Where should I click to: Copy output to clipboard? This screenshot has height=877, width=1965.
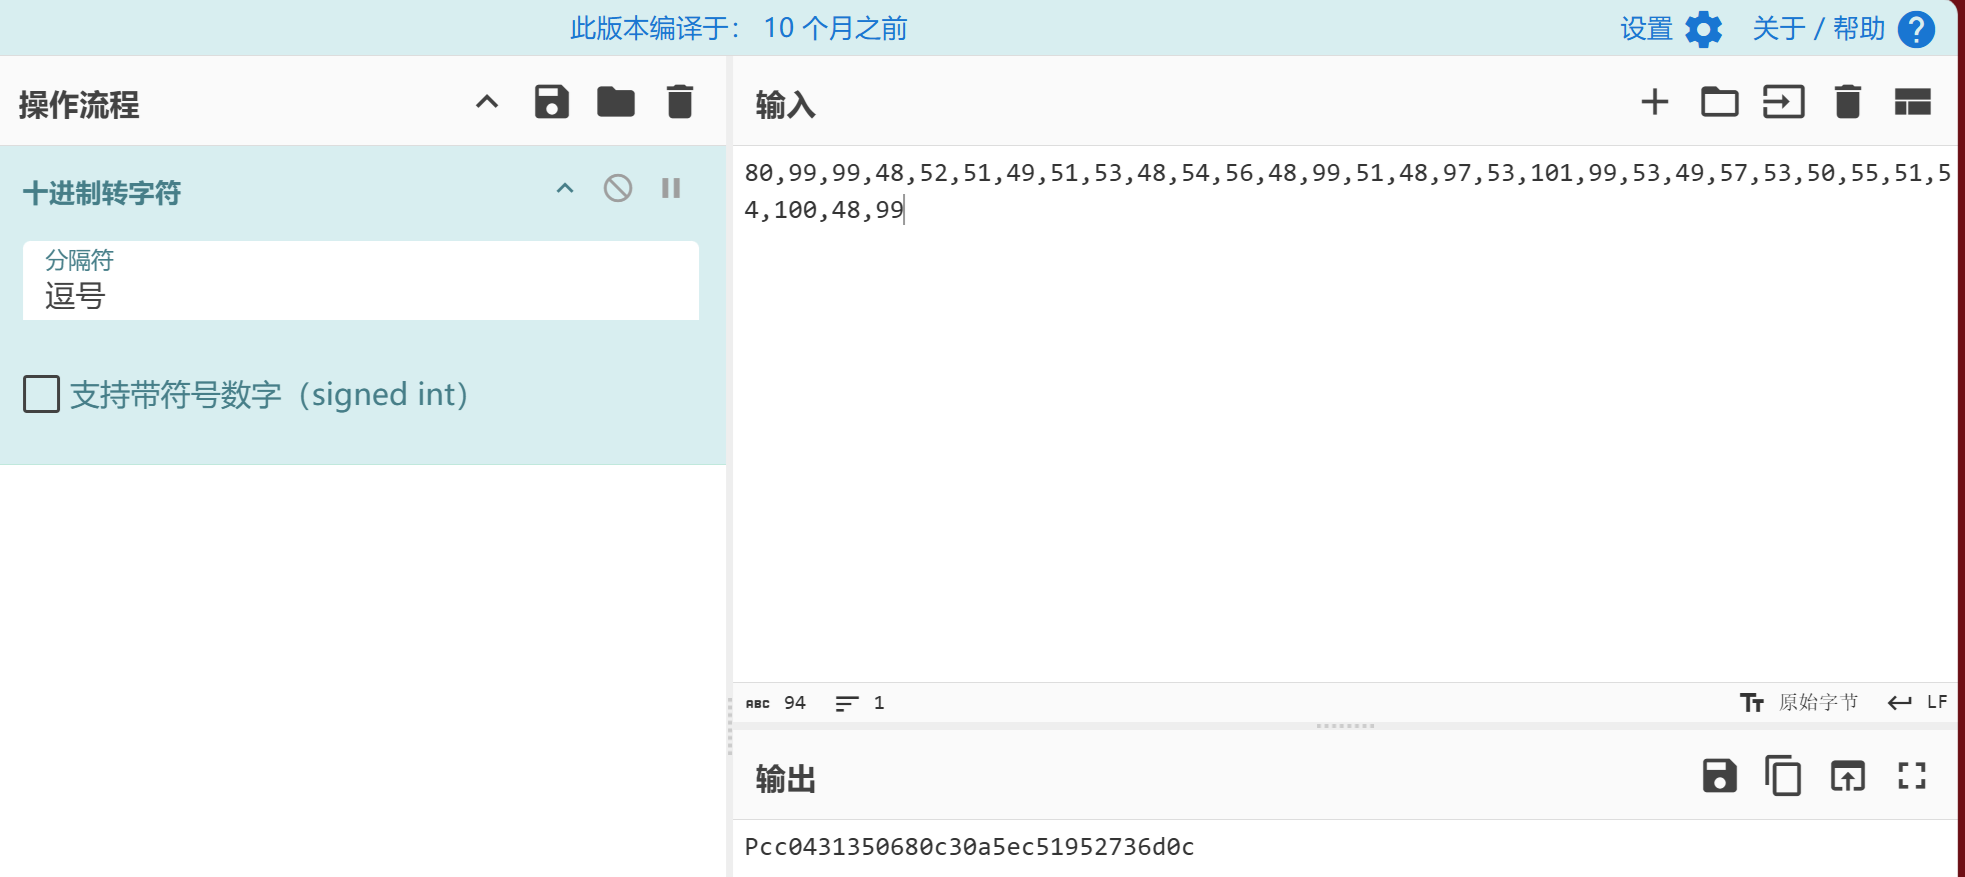point(1783,776)
